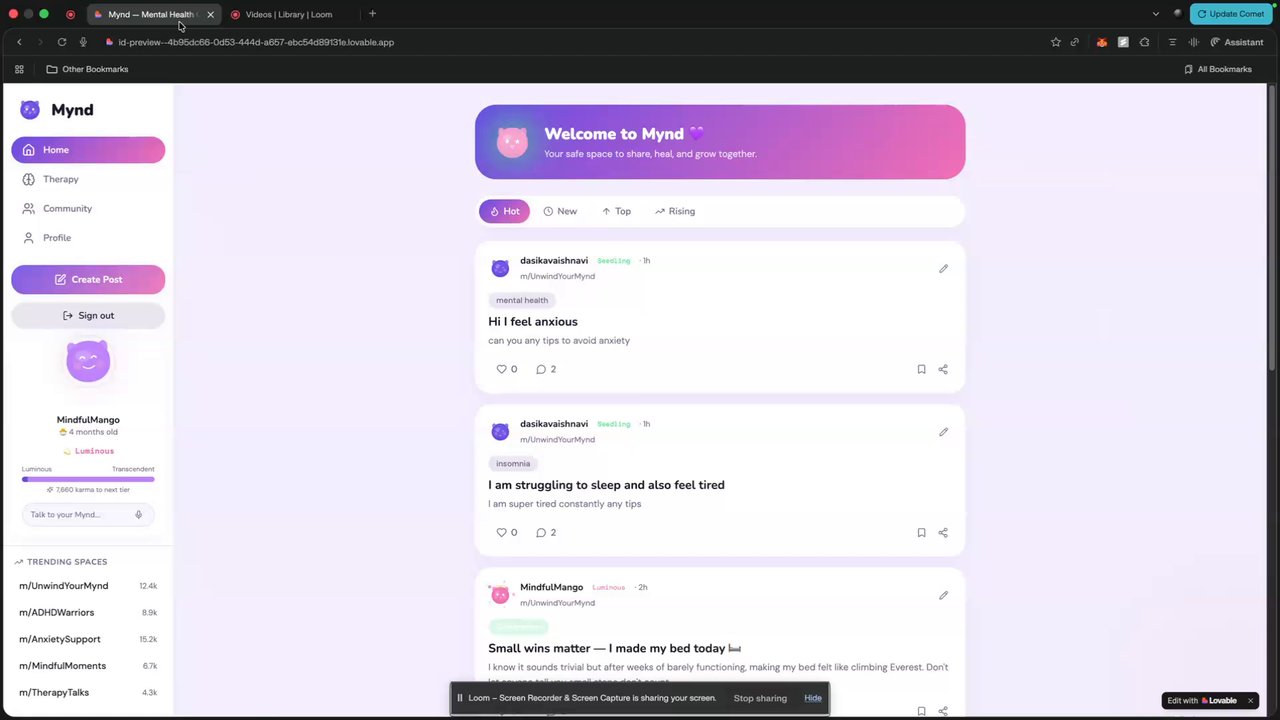Open comments on 'Hi I feel anxious' post
Screen dimensions: 1280x720
tap(546, 369)
